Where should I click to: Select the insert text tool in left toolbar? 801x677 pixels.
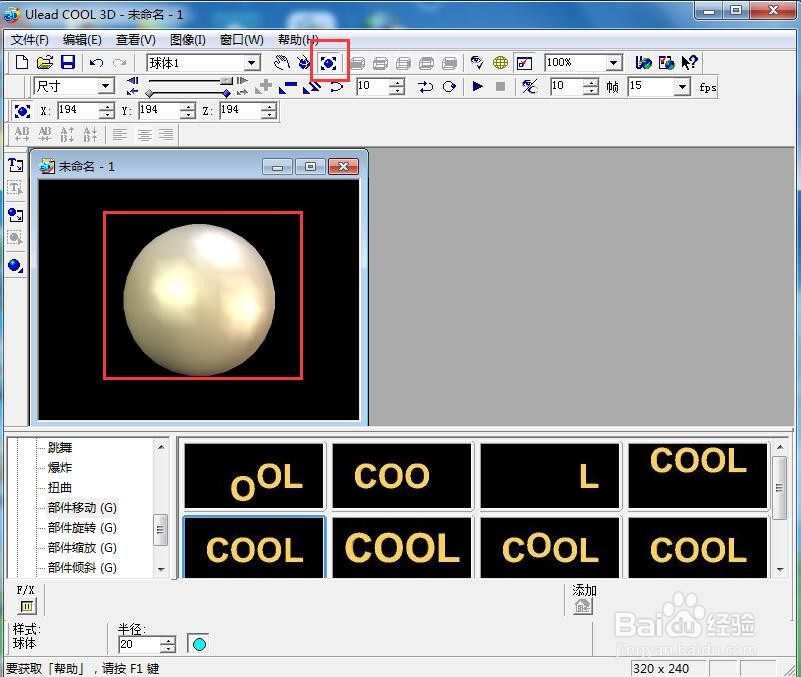pos(15,165)
